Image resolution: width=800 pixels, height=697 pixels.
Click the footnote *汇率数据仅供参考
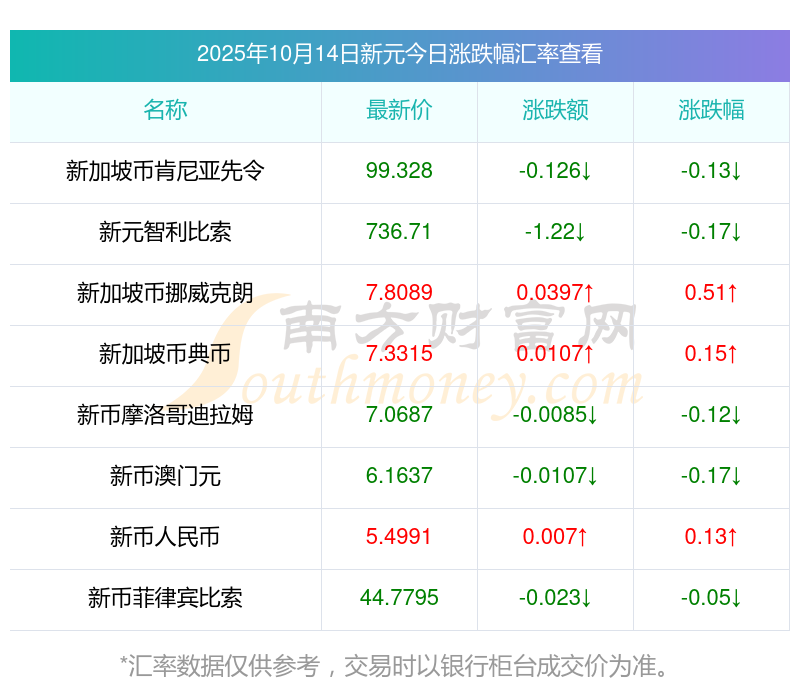click(x=220, y=666)
